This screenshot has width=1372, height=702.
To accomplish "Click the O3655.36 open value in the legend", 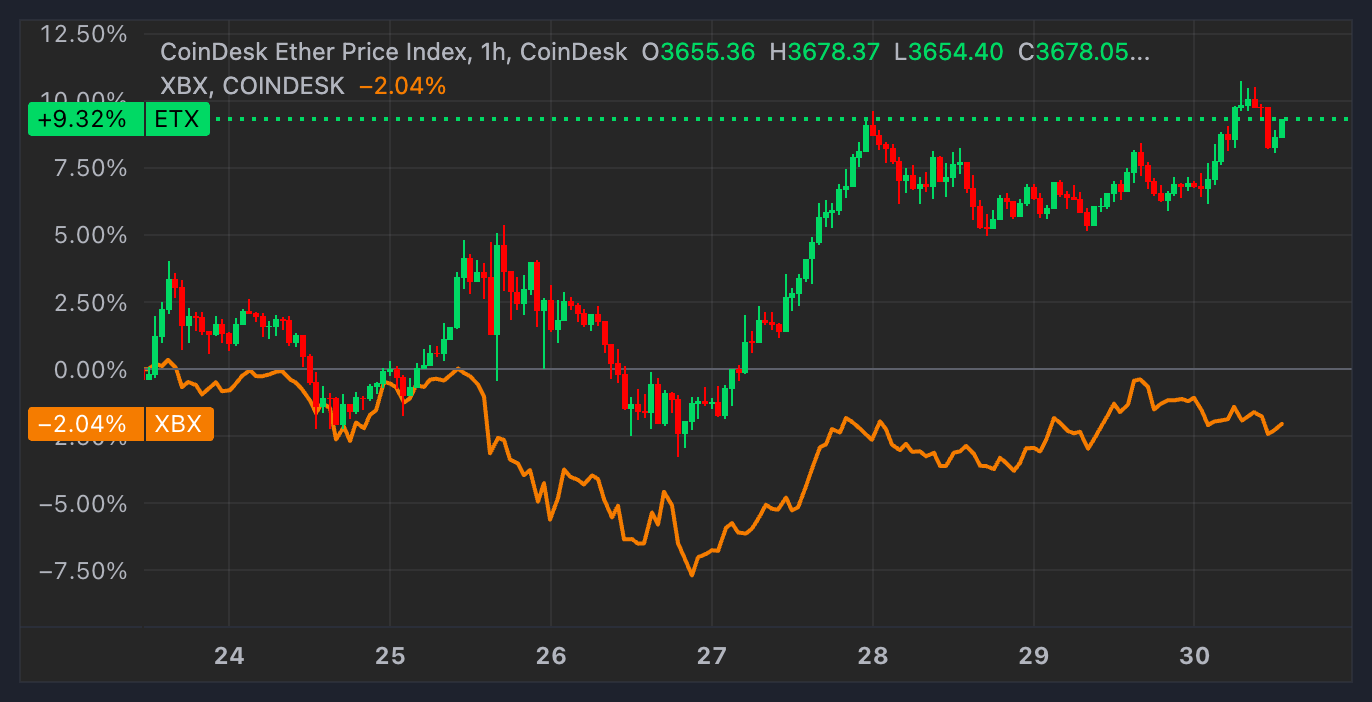I will click(x=699, y=52).
